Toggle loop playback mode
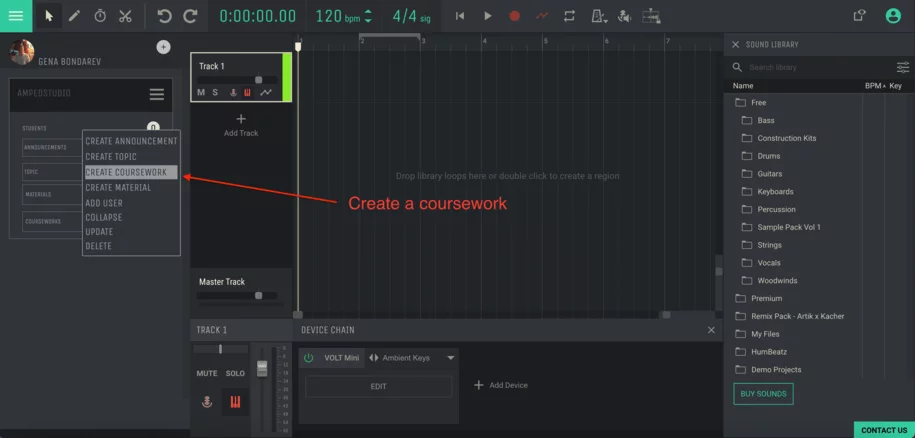 (x=570, y=16)
